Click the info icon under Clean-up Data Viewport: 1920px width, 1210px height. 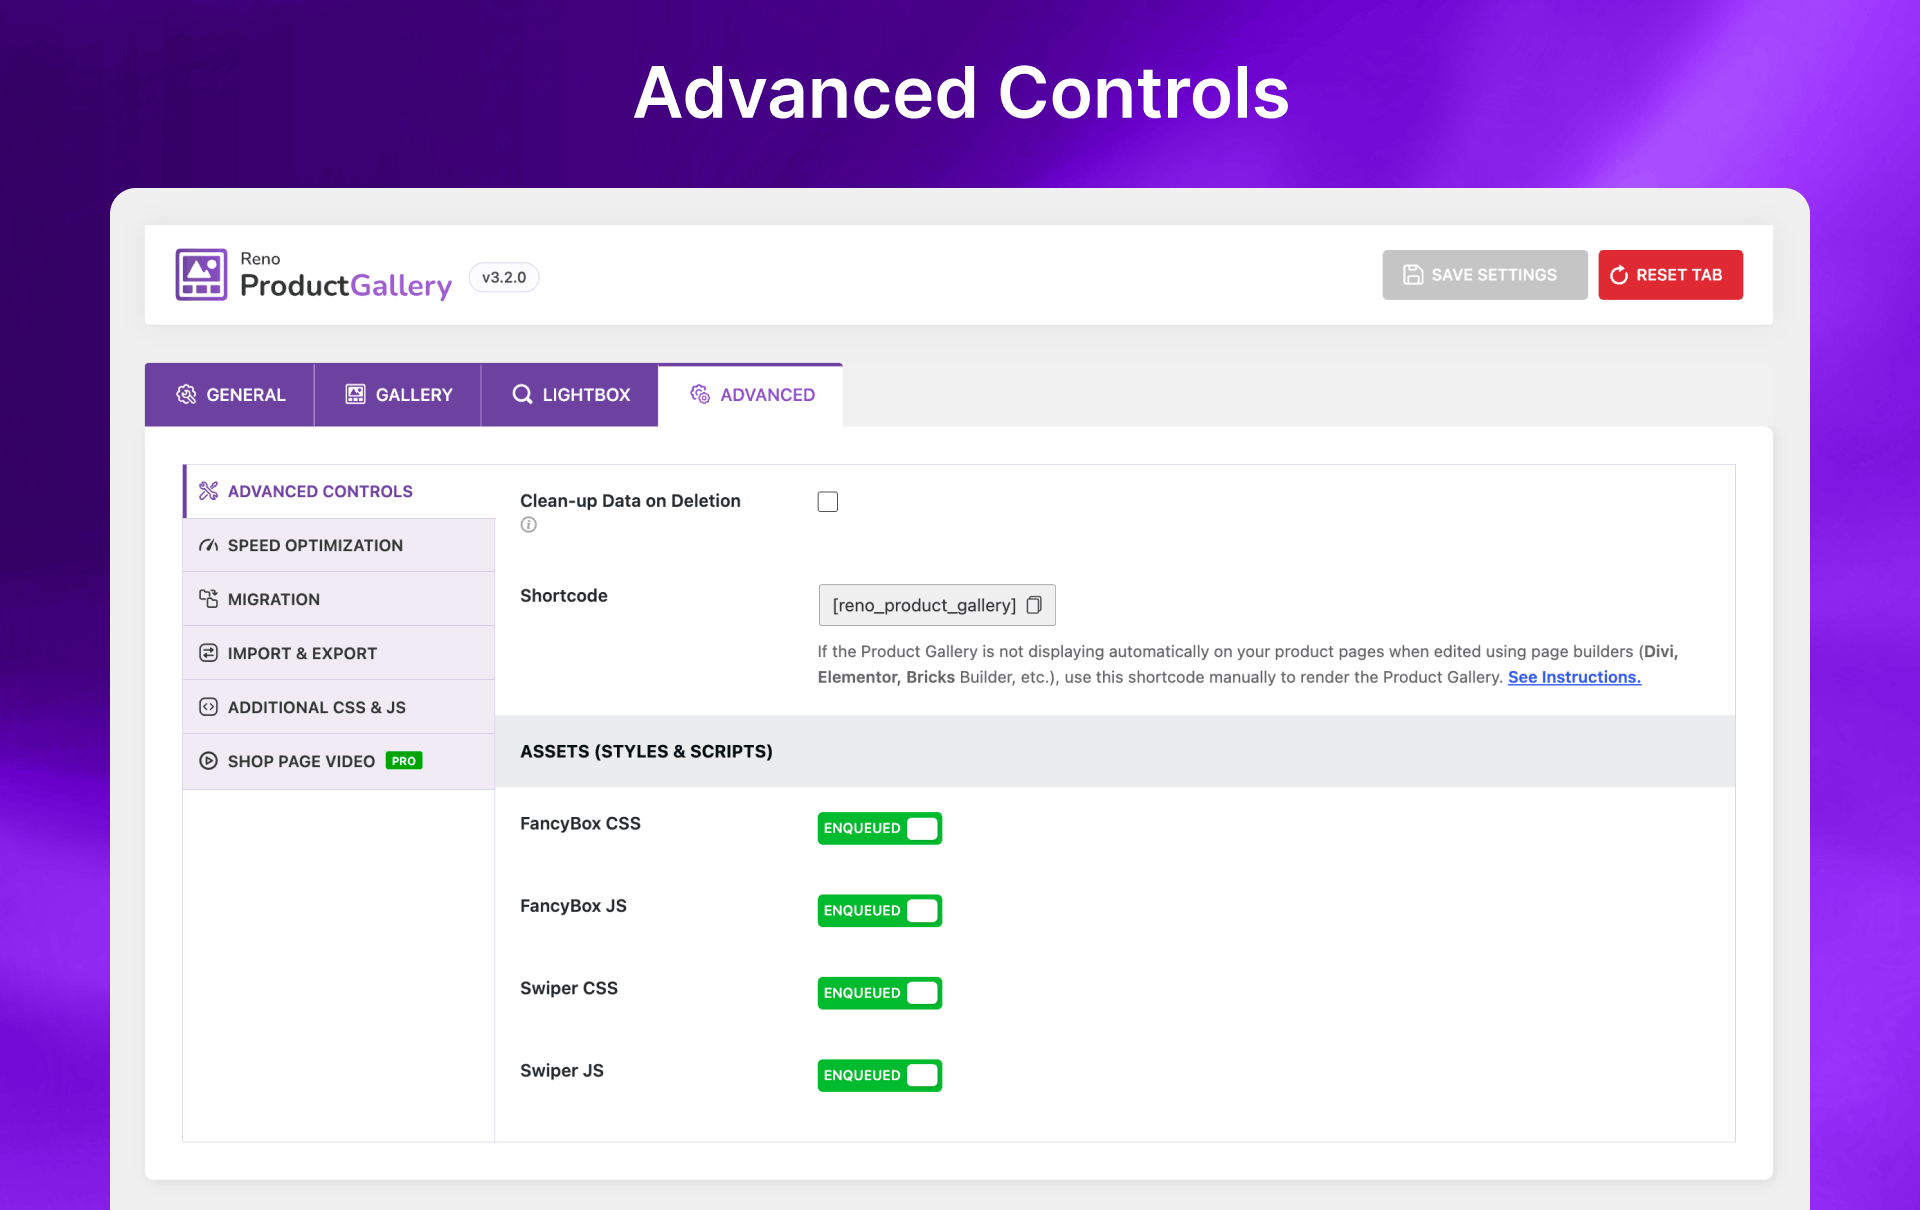(x=529, y=525)
